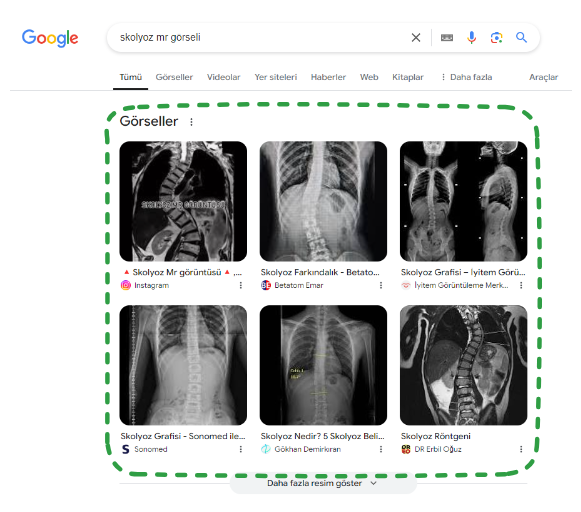This screenshot has width=581, height=512.
Task: Open the on-screen keyboard icon
Action: pyautogui.click(x=447, y=37)
